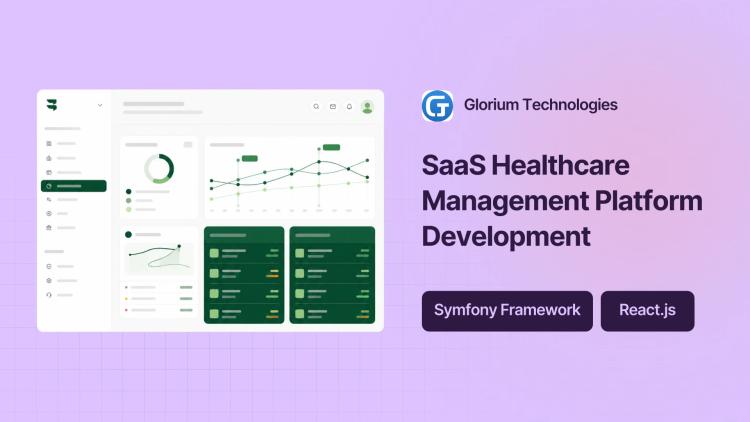Click the headset support icon in sidebar

pos(49,295)
